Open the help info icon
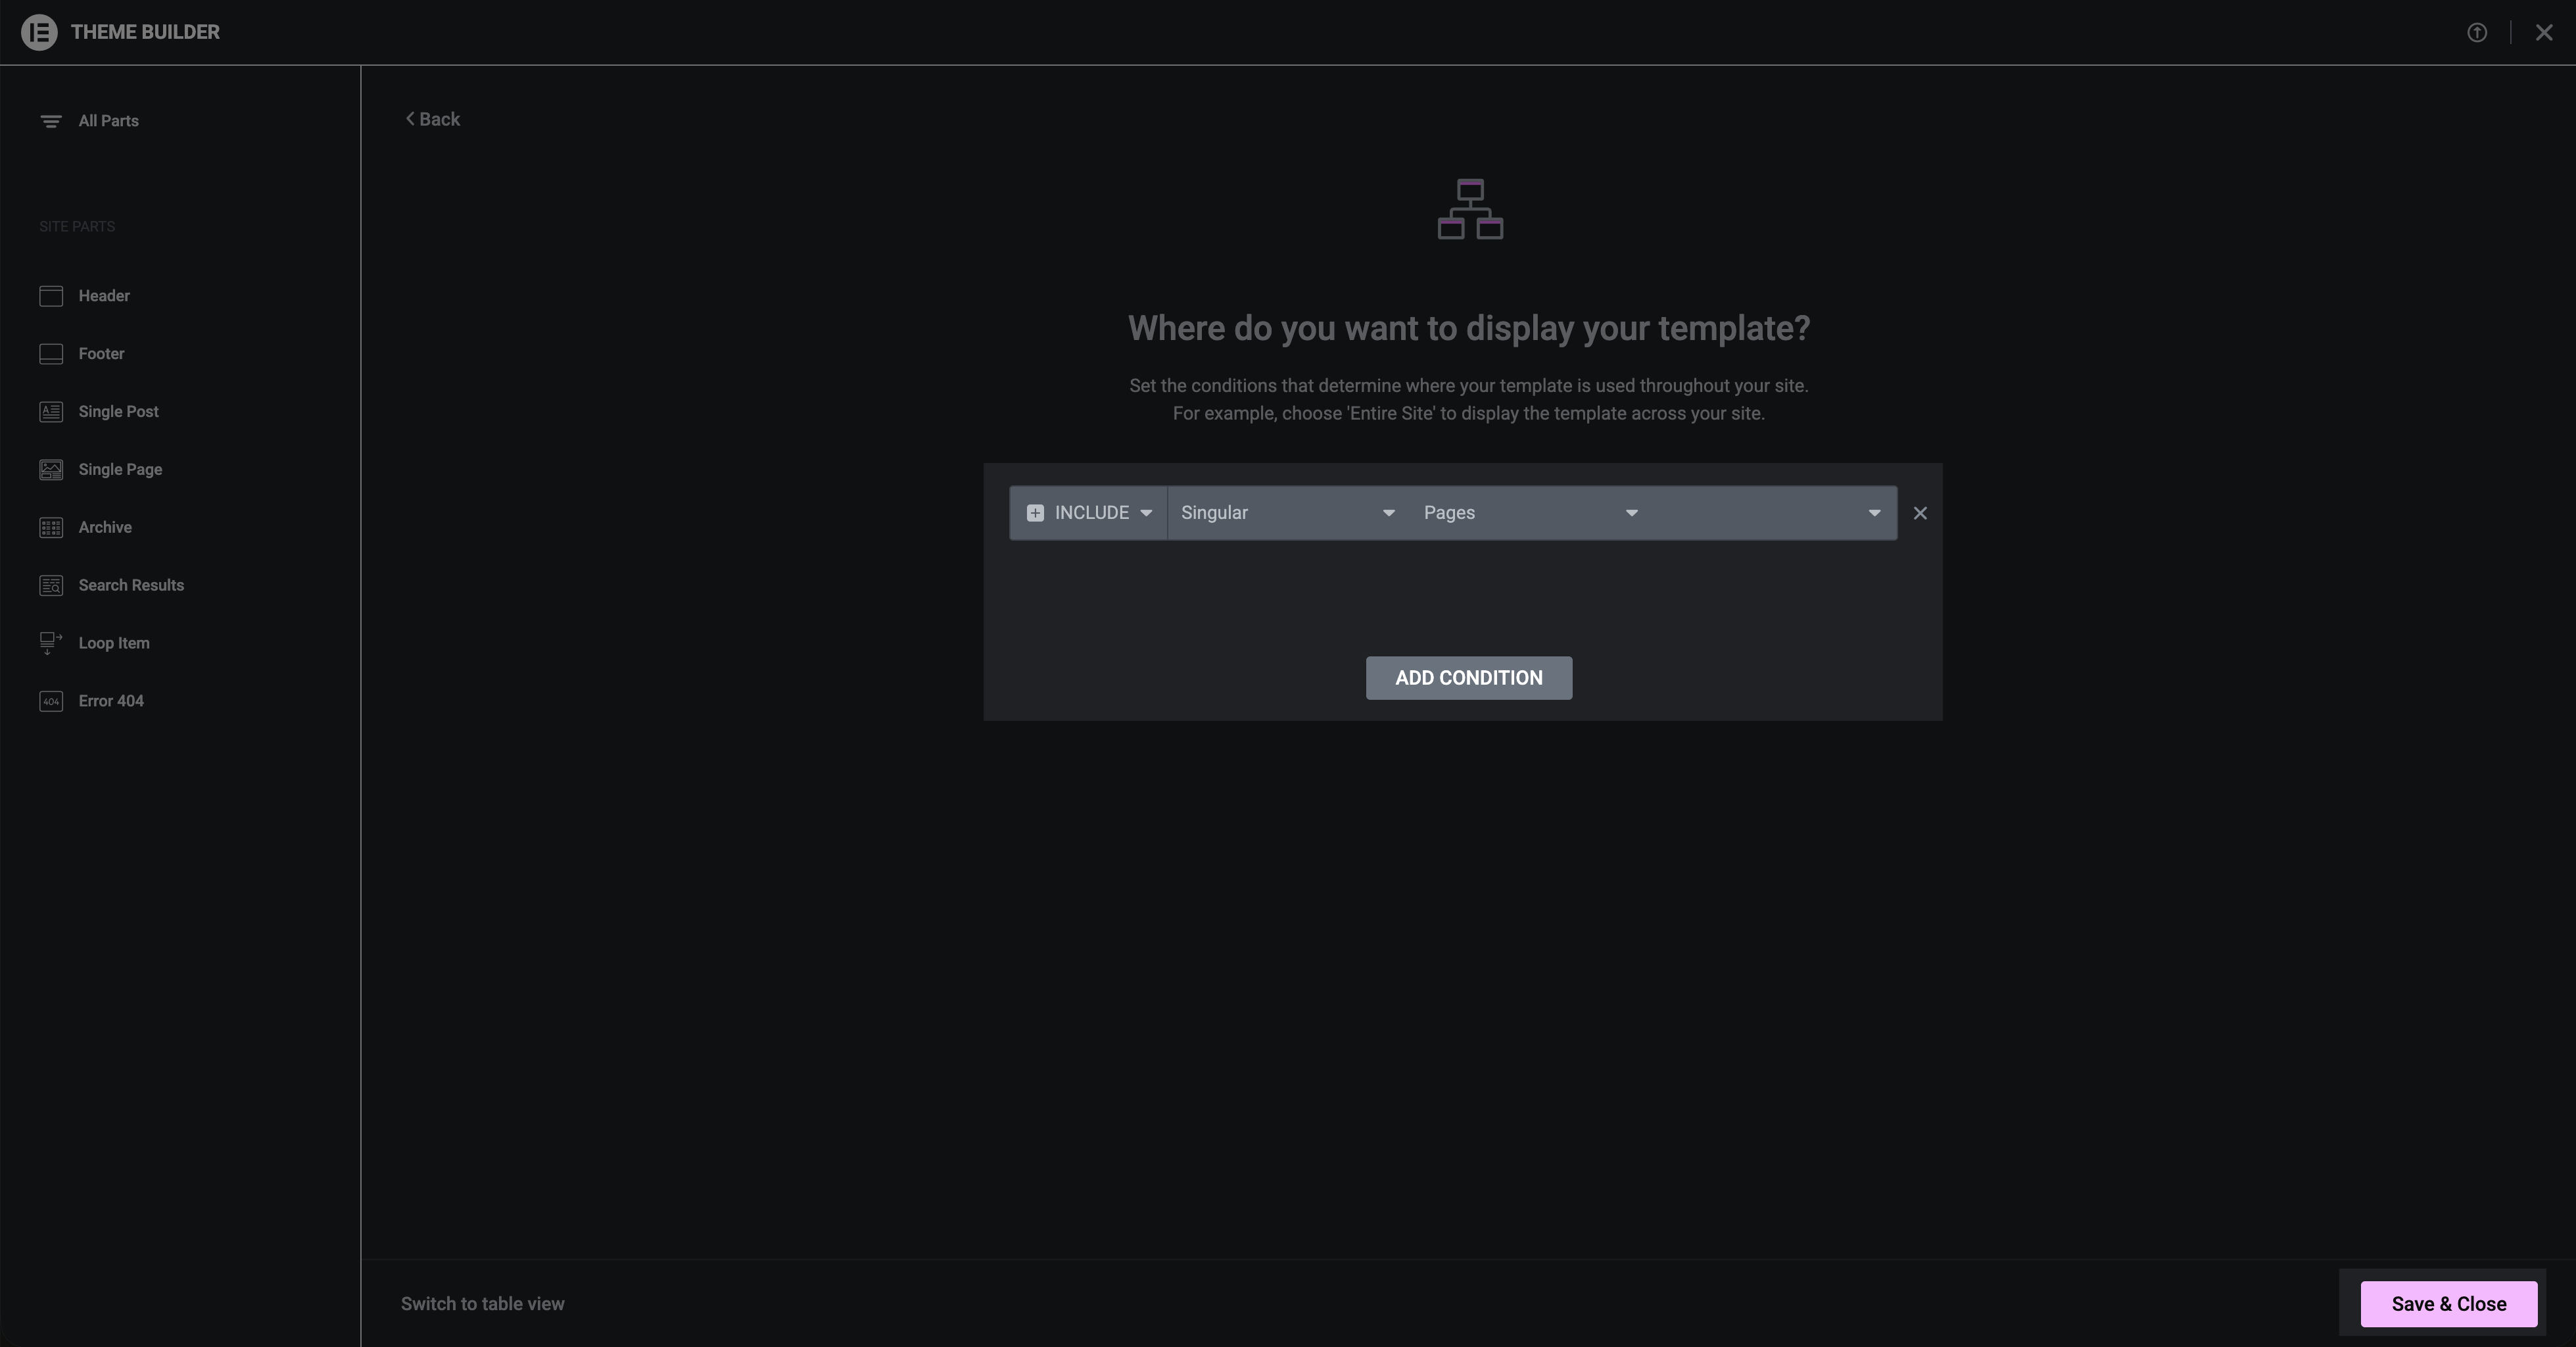Viewport: 2576px width, 1347px height. (2477, 32)
